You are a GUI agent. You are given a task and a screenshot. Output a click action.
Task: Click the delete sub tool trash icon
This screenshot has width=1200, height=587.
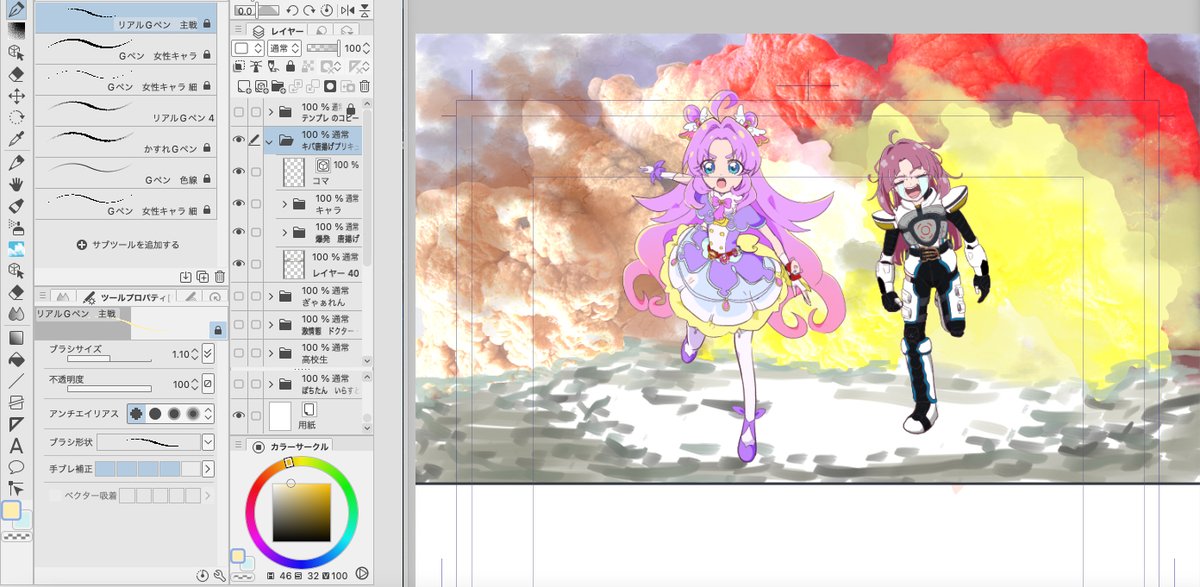219,277
